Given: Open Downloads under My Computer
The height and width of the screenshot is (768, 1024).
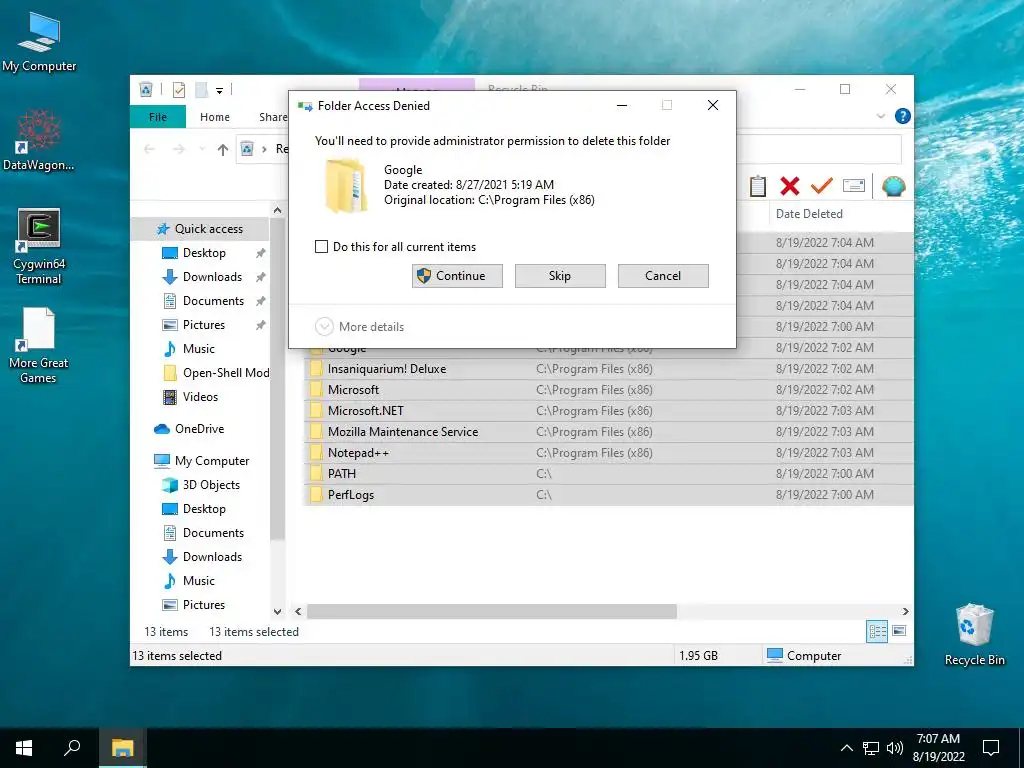Looking at the screenshot, I should [212, 557].
